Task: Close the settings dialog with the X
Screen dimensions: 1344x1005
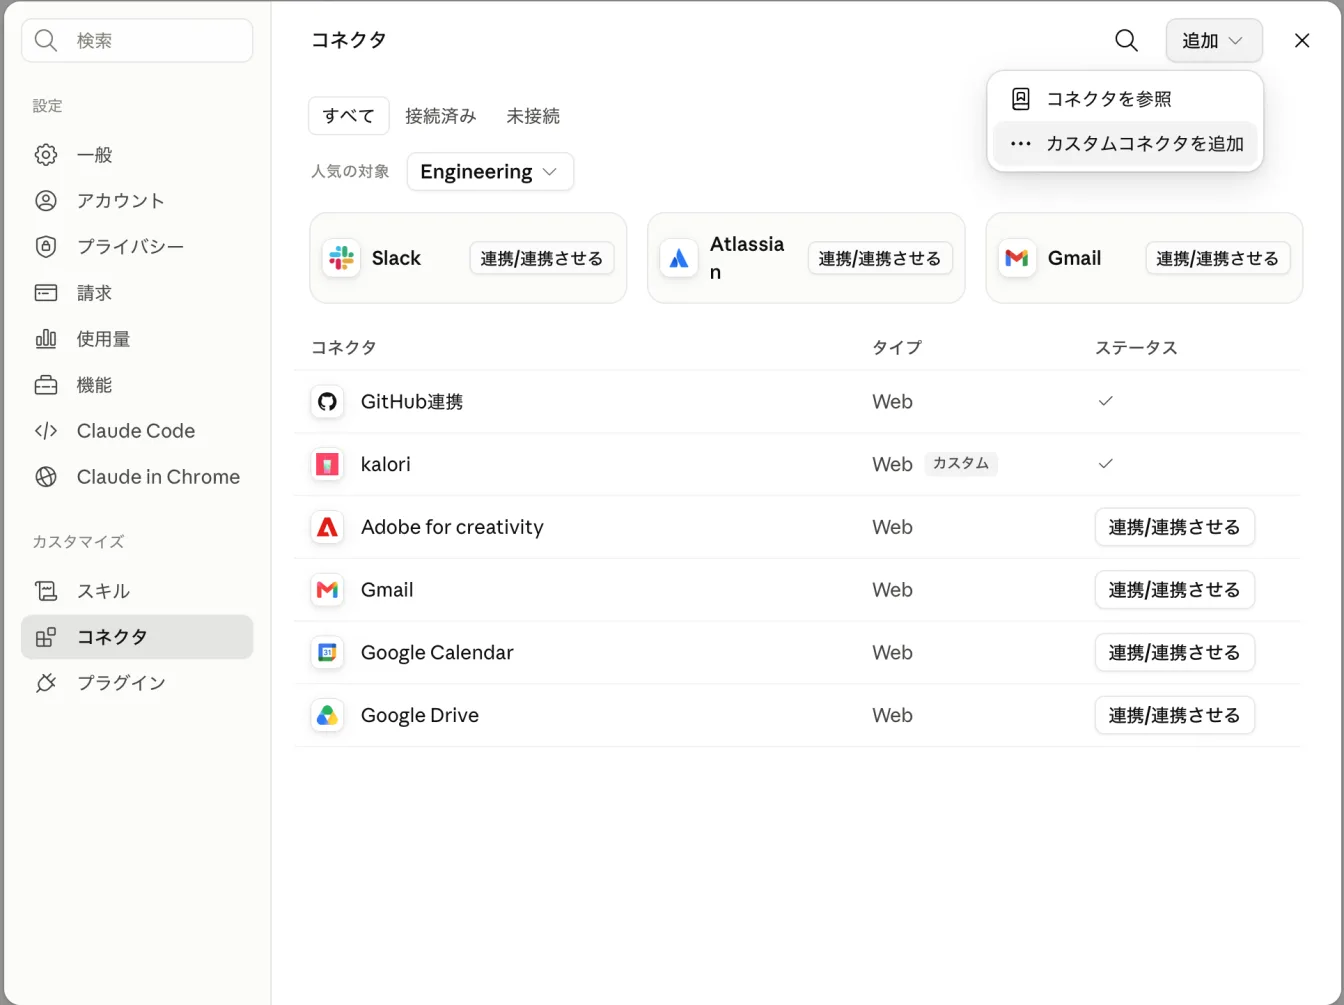Action: pos(1302,41)
